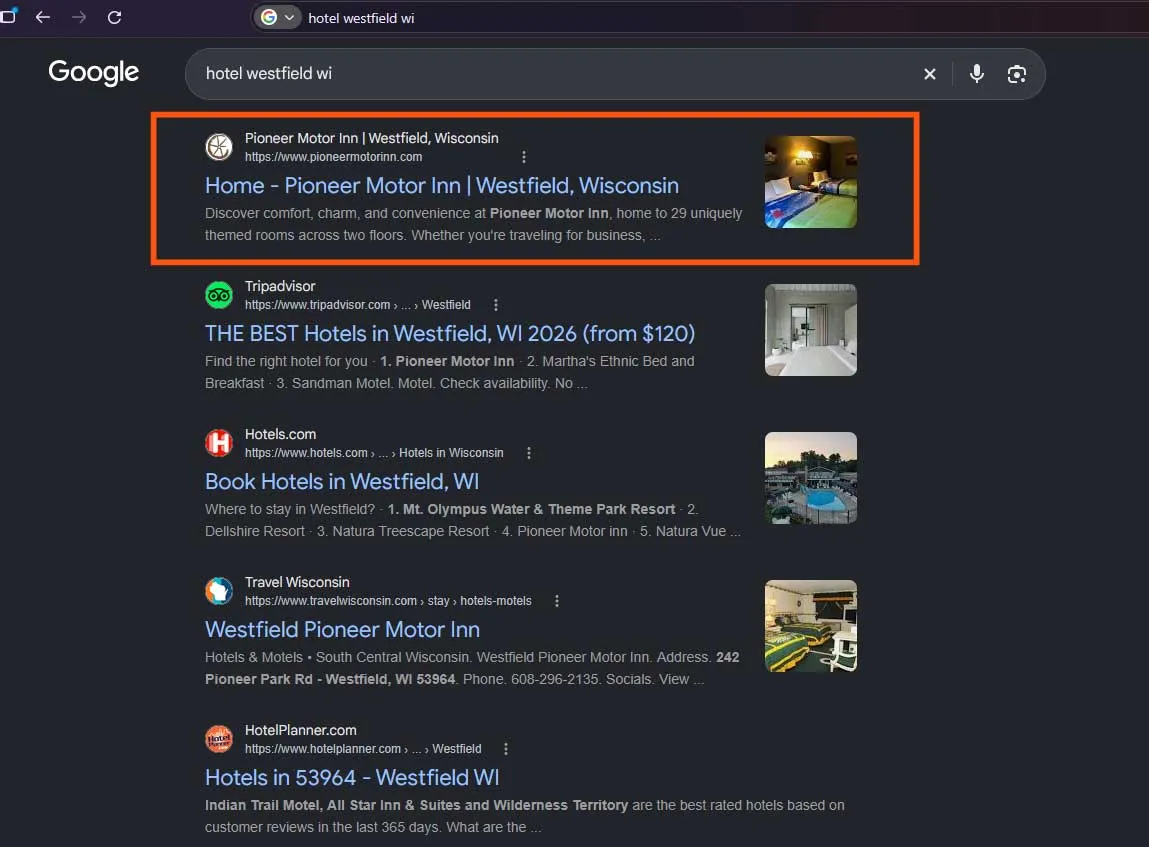Open Book Hotels in Westfield, WI link
The width and height of the screenshot is (1149, 847).
click(342, 481)
